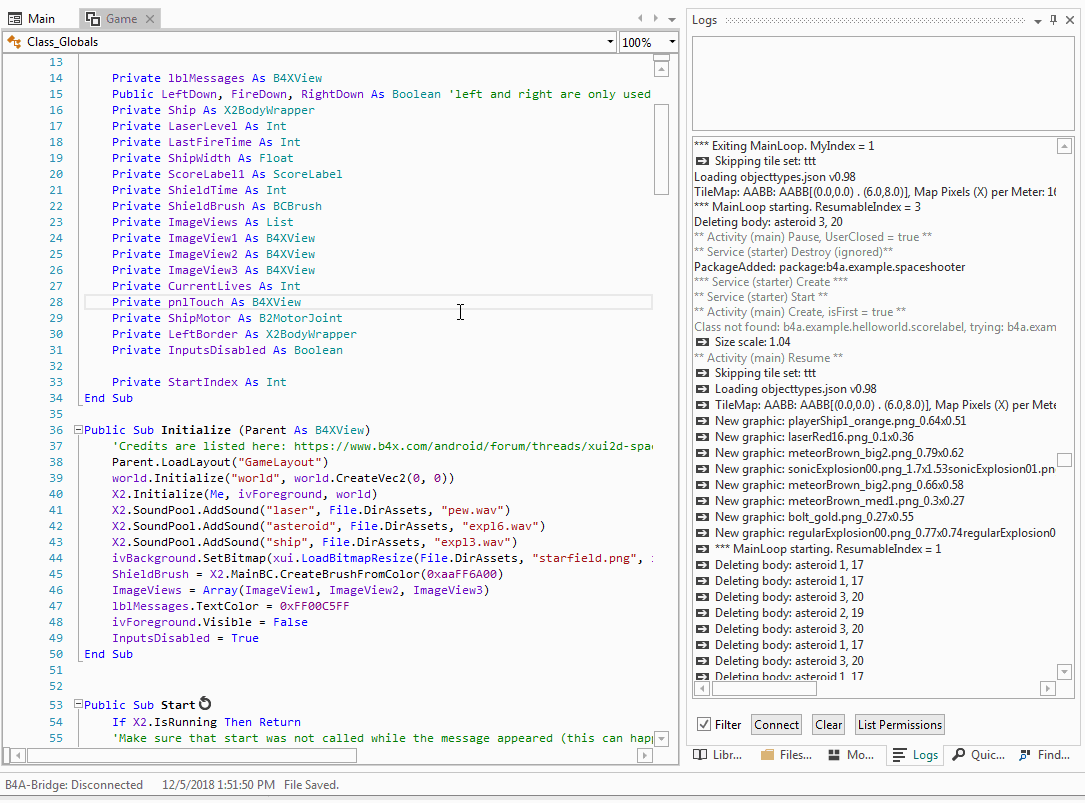Click the List Permissions button
Viewport: 1085px width, 803px height.
[x=899, y=725]
